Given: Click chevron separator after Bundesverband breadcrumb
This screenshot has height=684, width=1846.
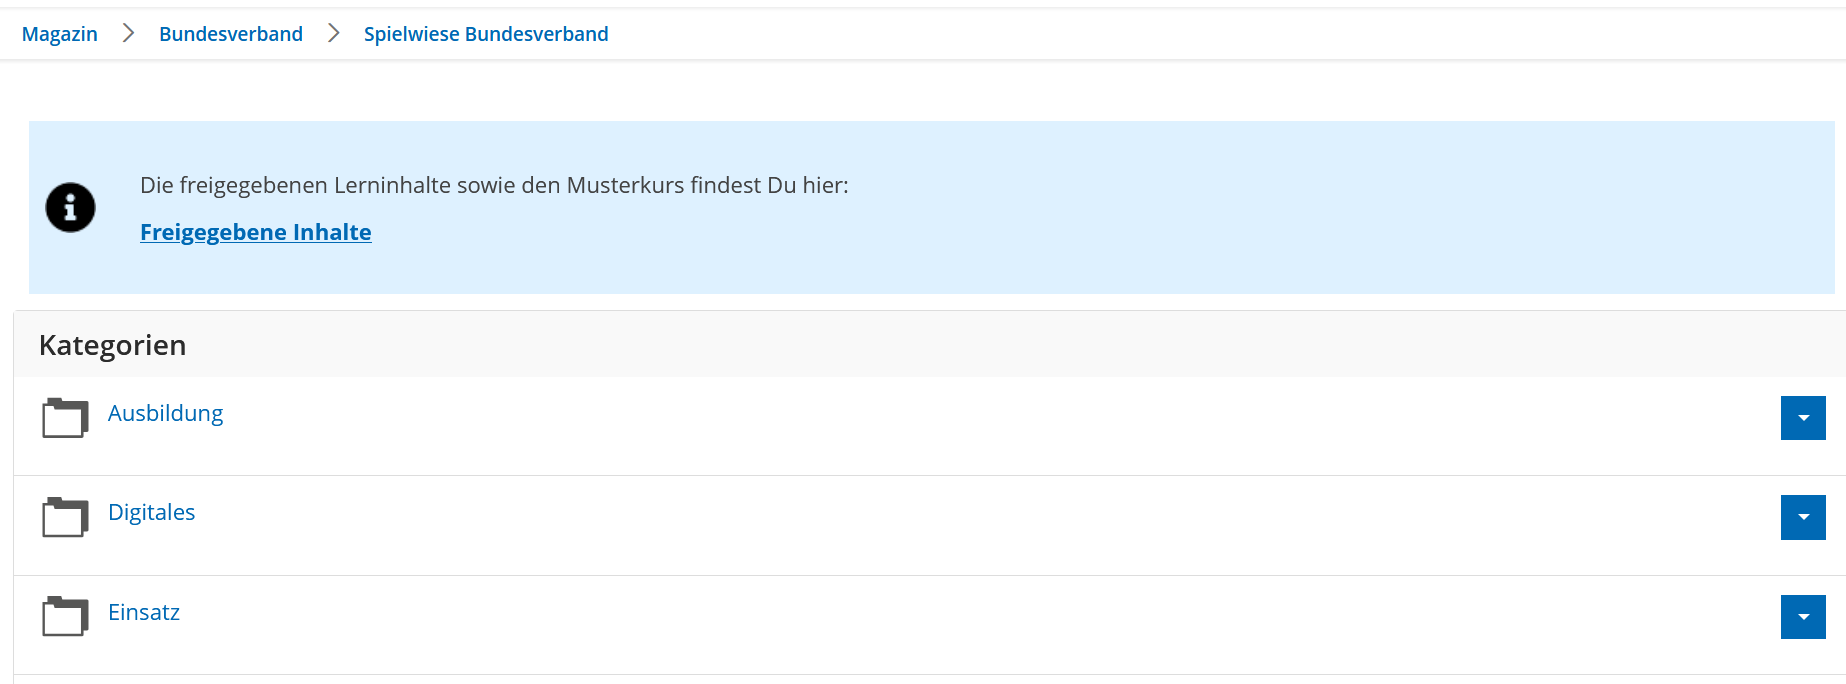Looking at the screenshot, I should click(x=333, y=34).
